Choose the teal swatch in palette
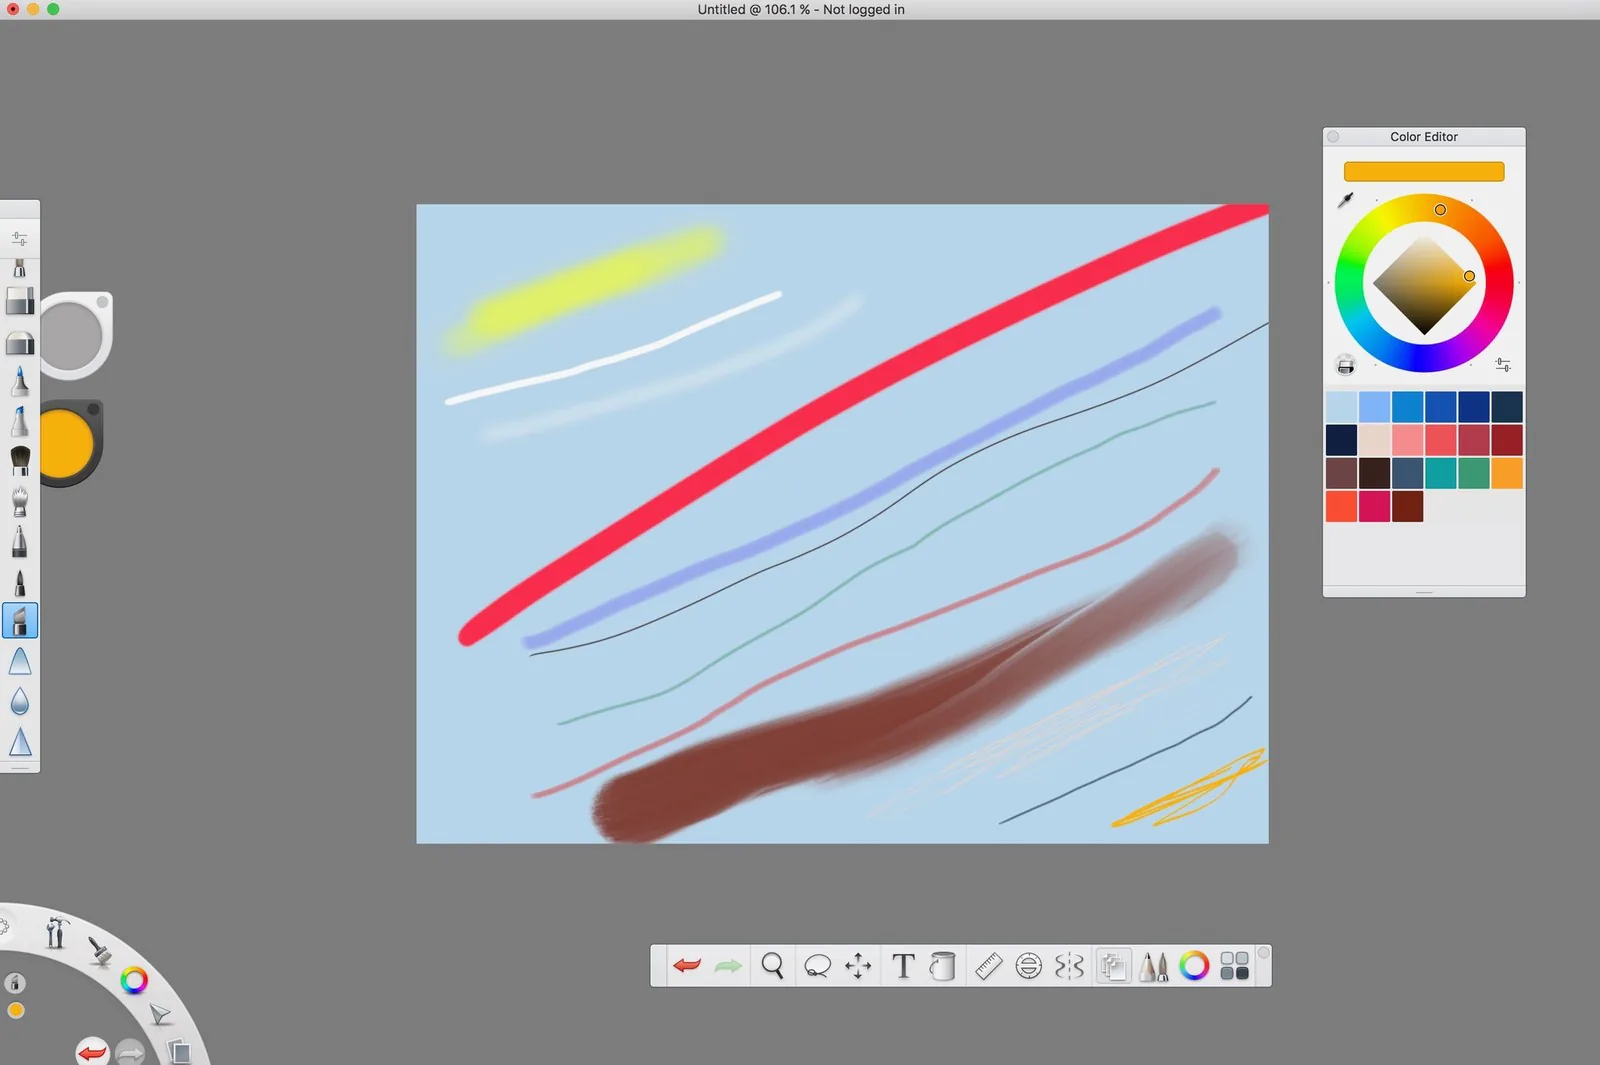Viewport: 1600px width, 1065px height. pyautogui.click(x=1440, y=473)
